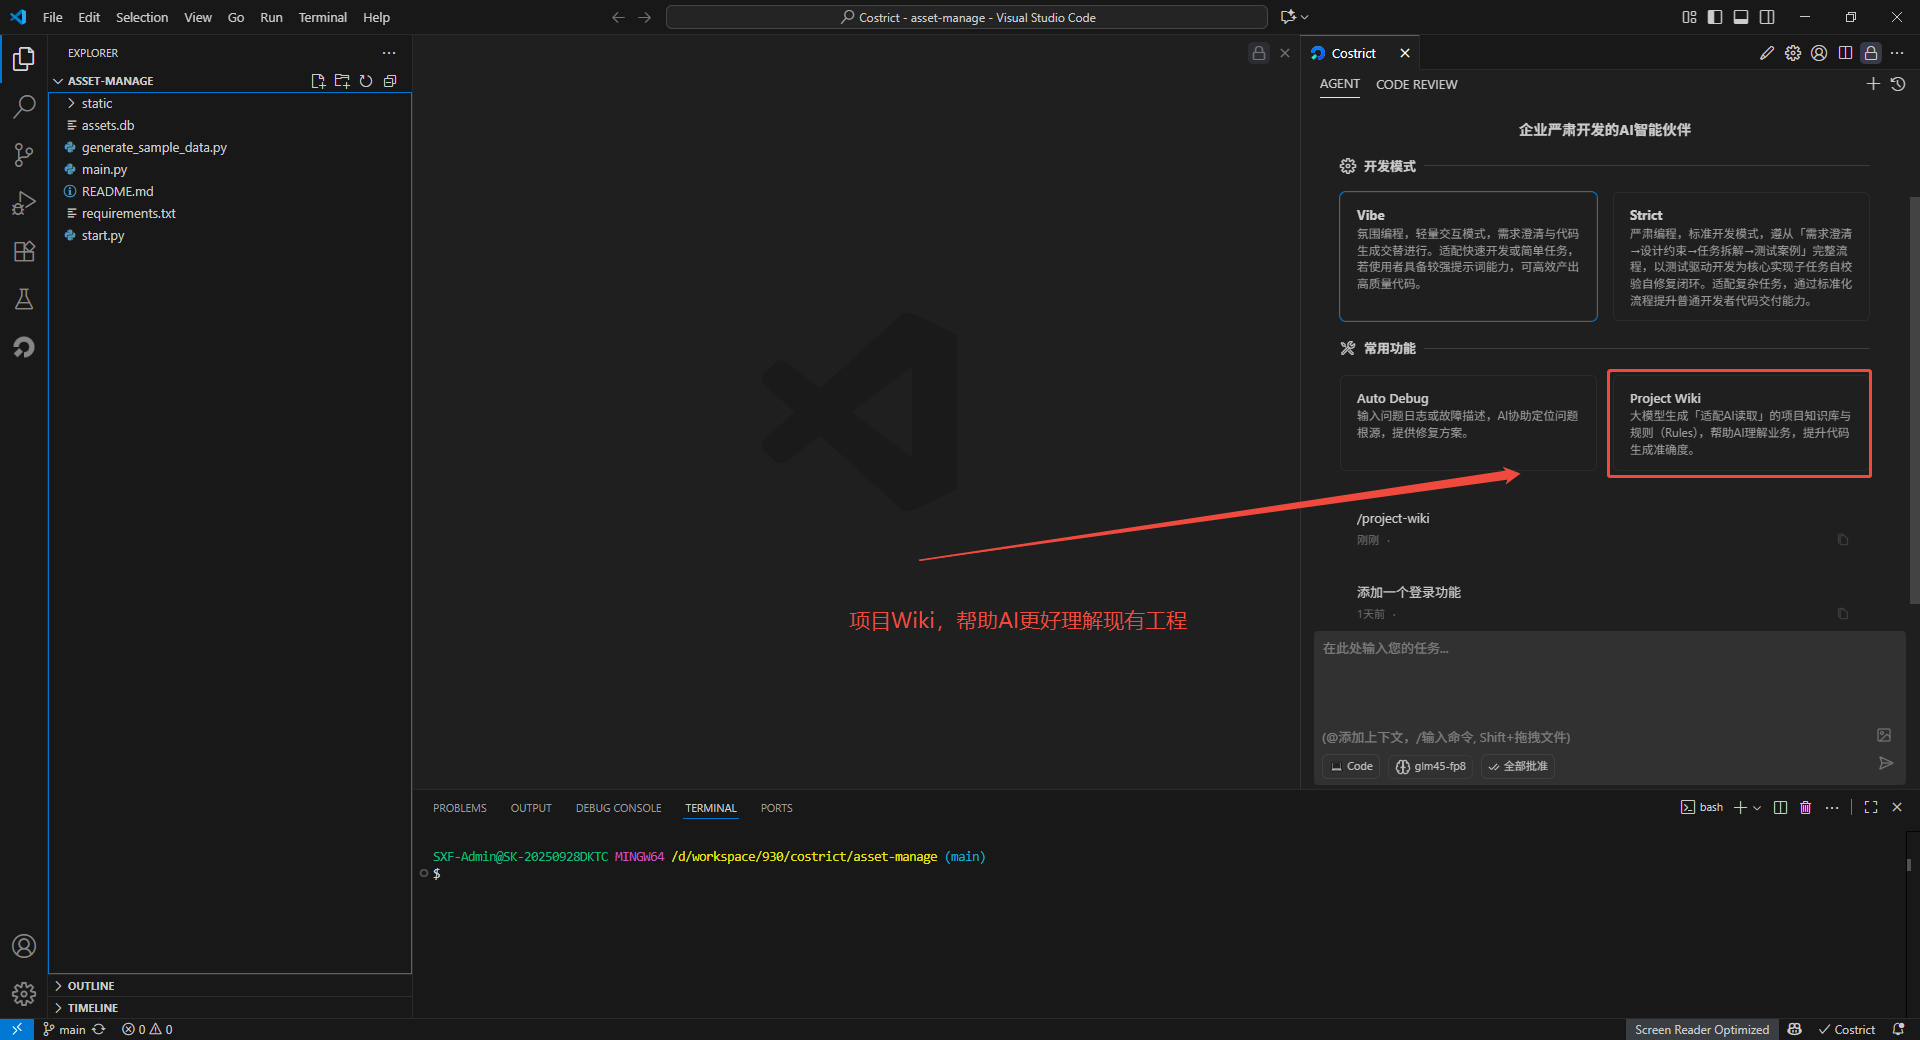Toggle the primary side bar layout
Screen dimensions: 1920x1040
[1715, 17]
